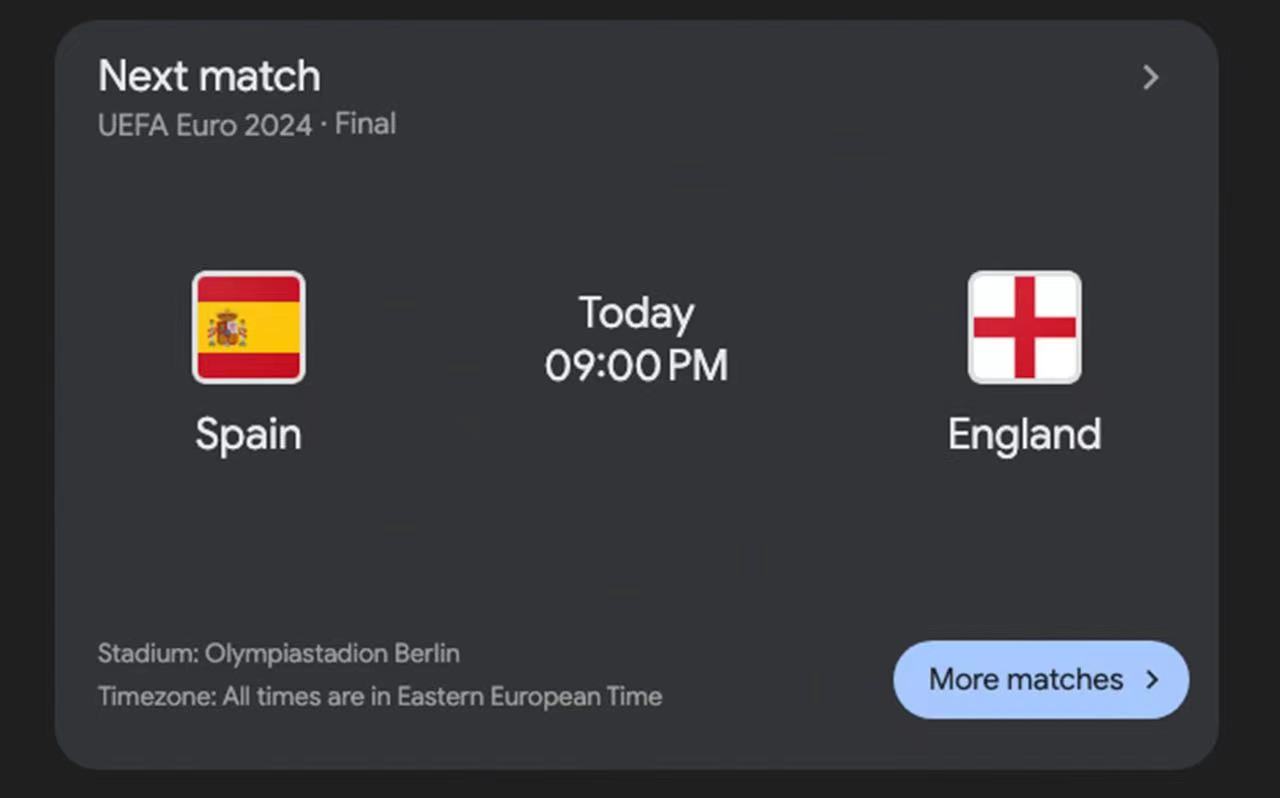Click the empty area below the kickoff time

click(x=636, y=480)
